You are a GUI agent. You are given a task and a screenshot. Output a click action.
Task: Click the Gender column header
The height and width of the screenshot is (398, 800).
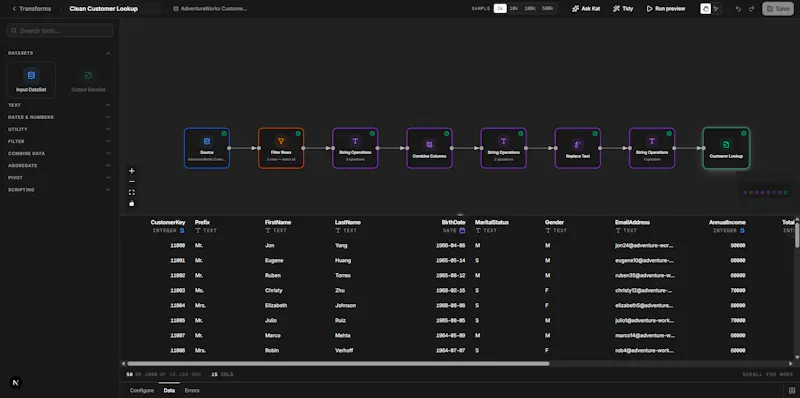pyautogui.click(x=554, y=222)
